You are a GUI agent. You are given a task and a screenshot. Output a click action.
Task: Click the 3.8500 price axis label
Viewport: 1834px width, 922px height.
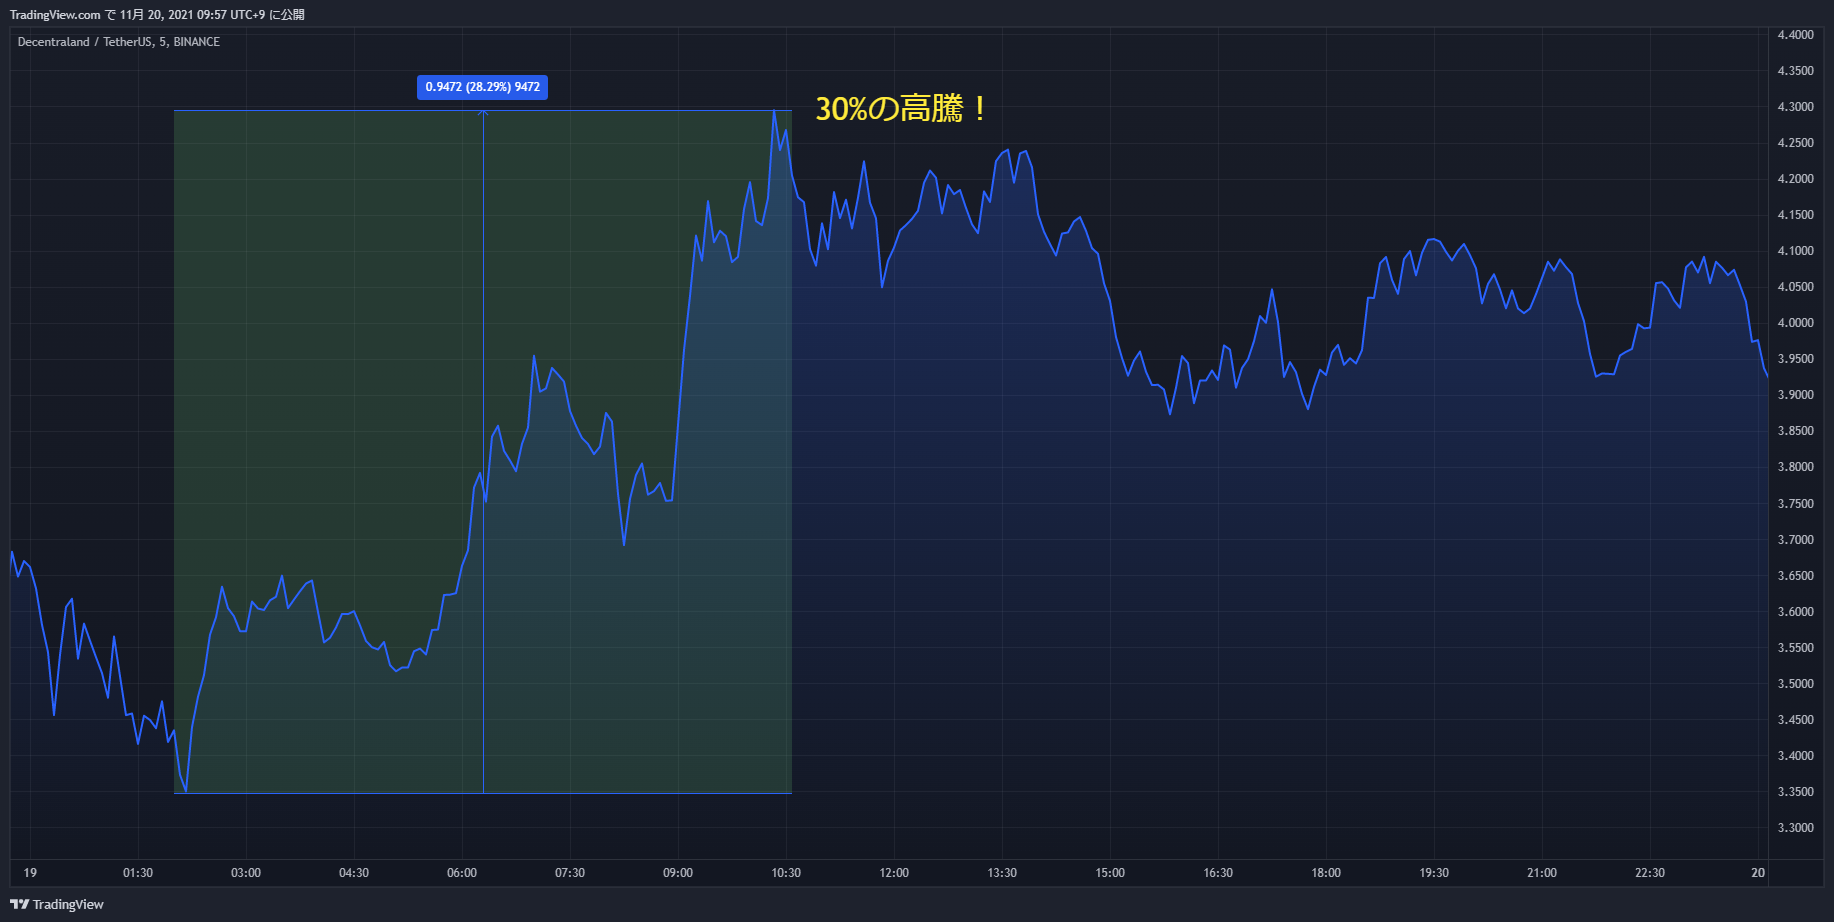(x=1795, y=431)
